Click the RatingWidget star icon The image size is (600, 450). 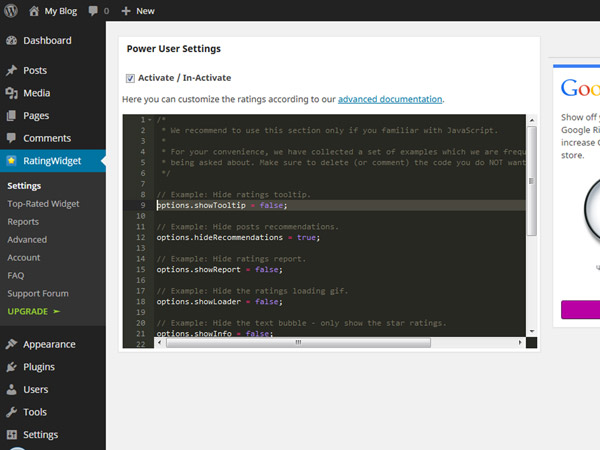coord(11,160)
